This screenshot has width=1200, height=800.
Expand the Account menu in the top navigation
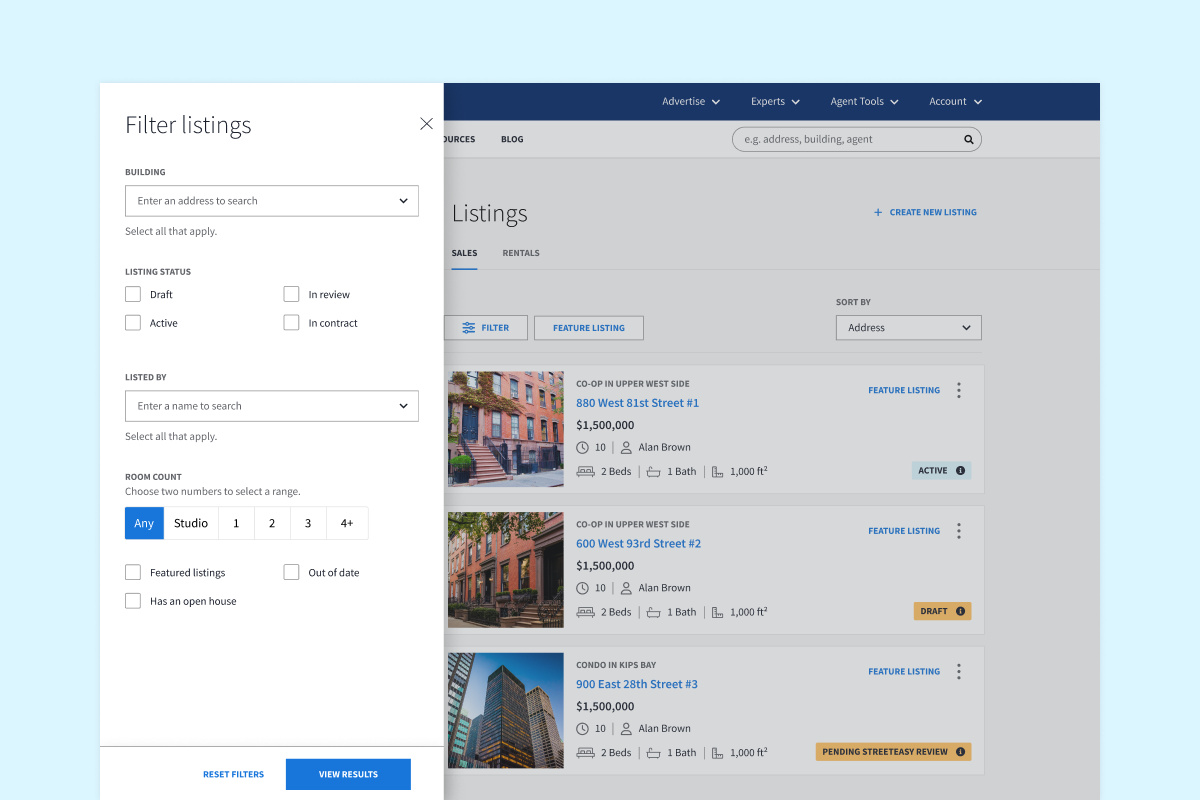coord(955,101)
